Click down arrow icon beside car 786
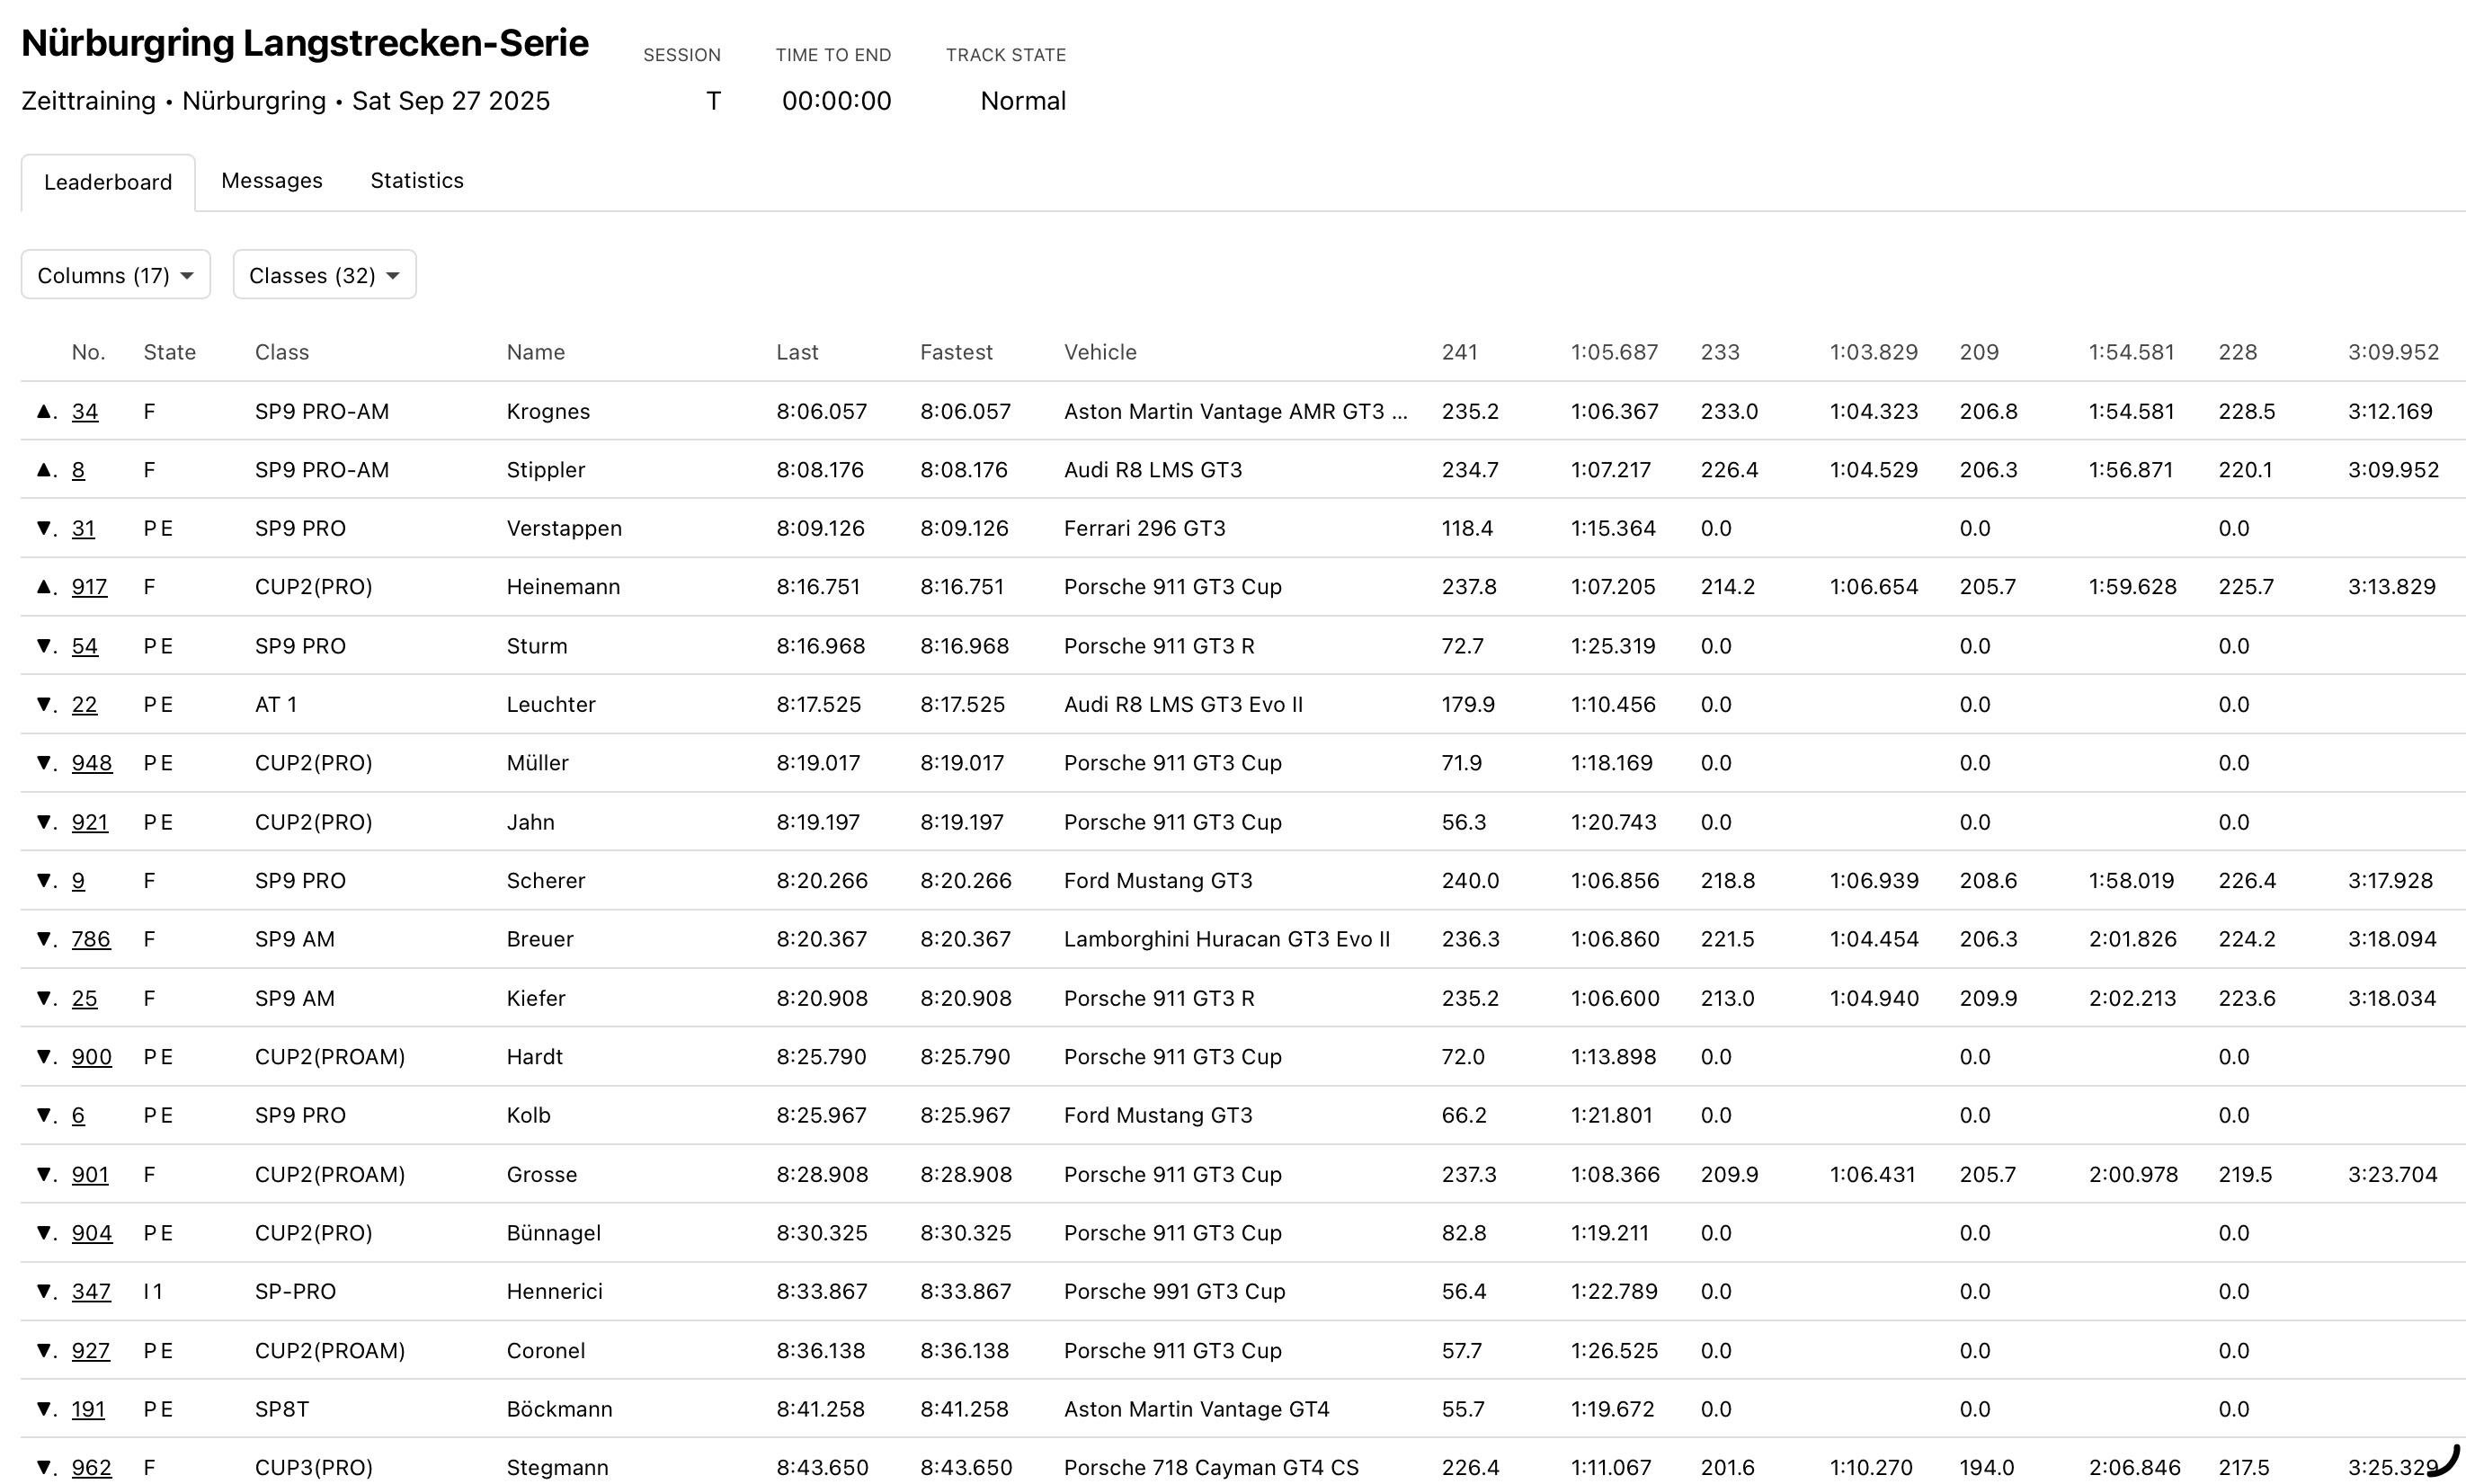This screenshot has height=1484, width=2466. pos(43,939)
